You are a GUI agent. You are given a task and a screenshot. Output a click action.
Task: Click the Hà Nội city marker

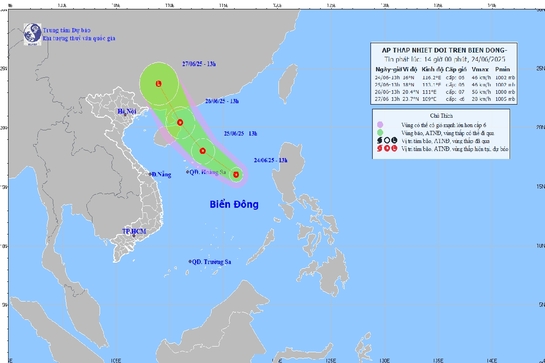(125, 114)
